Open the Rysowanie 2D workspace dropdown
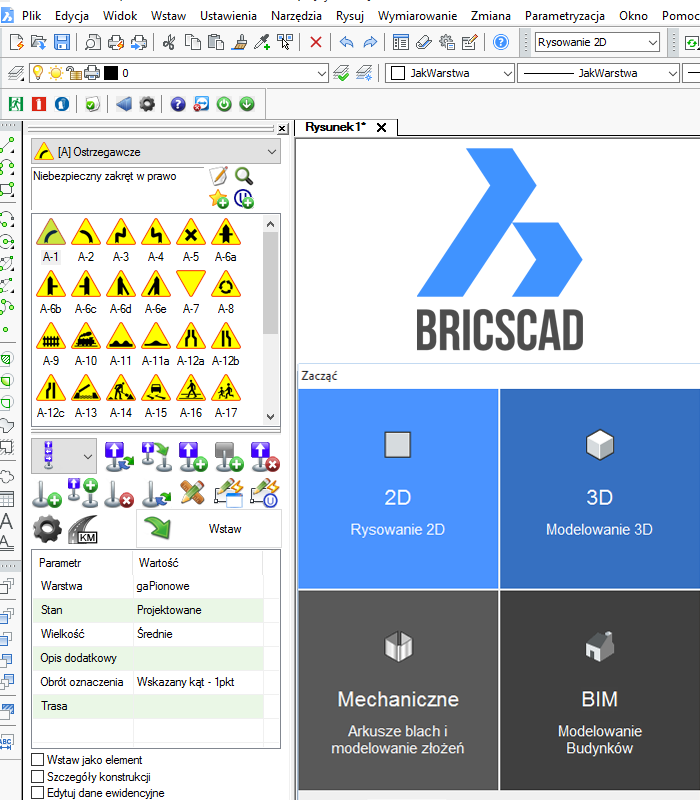 coord(597,42)
